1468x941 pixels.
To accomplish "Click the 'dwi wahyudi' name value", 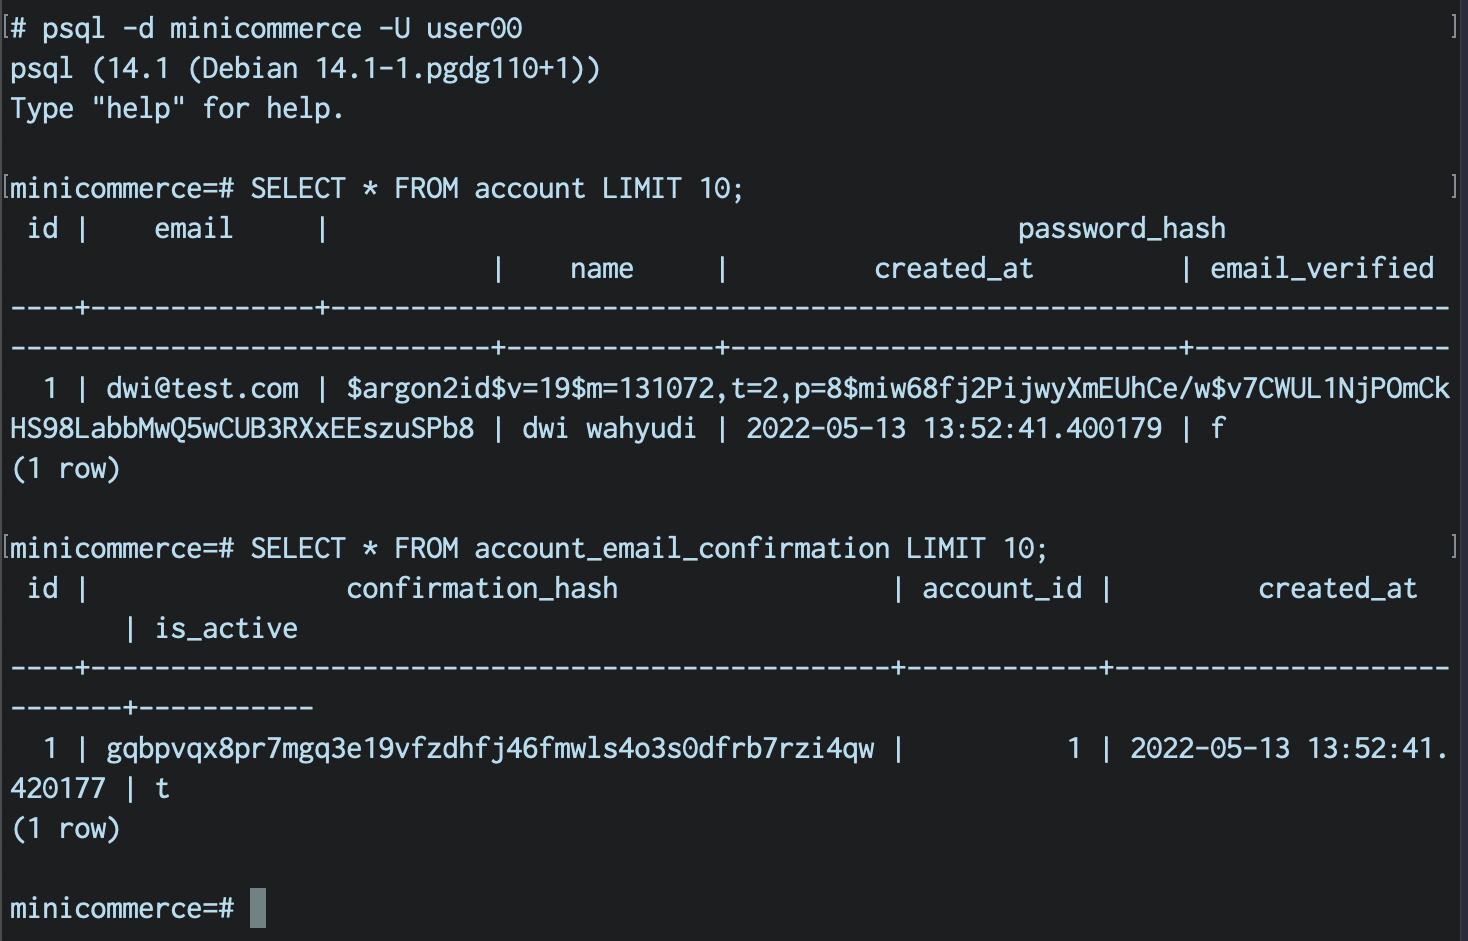I will tap(609, 428).
